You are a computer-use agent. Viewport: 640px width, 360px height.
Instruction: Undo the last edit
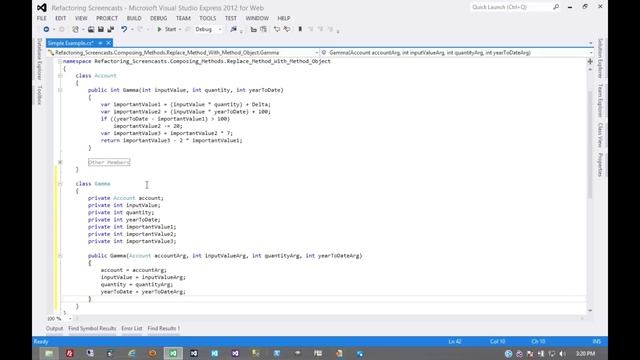pos(124,29)
